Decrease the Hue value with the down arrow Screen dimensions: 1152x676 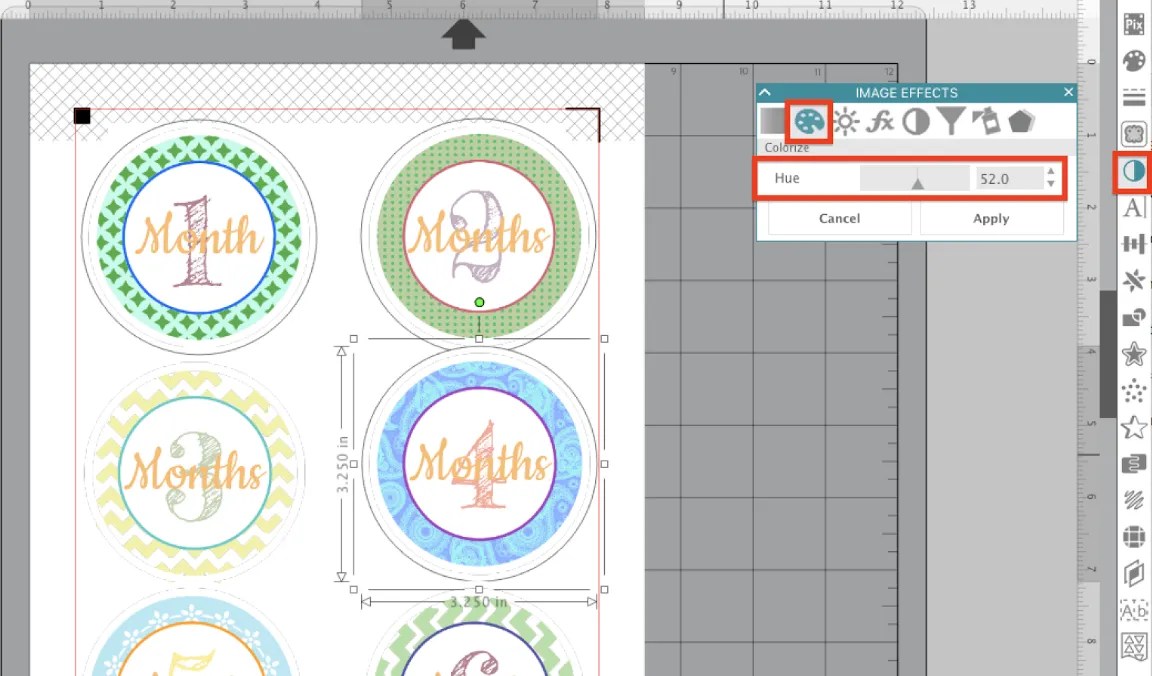(x=1051, y=184)
